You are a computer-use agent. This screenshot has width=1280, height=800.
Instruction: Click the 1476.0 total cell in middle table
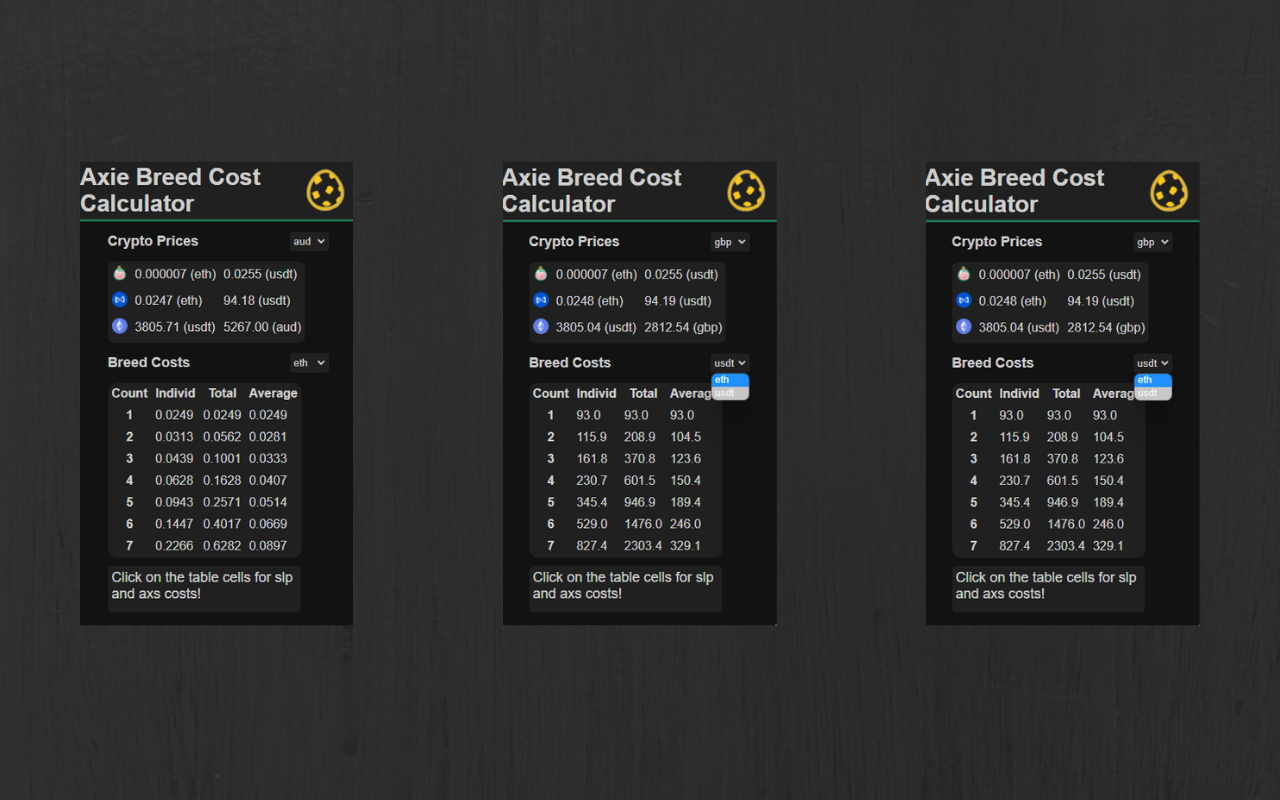[643, 524]
